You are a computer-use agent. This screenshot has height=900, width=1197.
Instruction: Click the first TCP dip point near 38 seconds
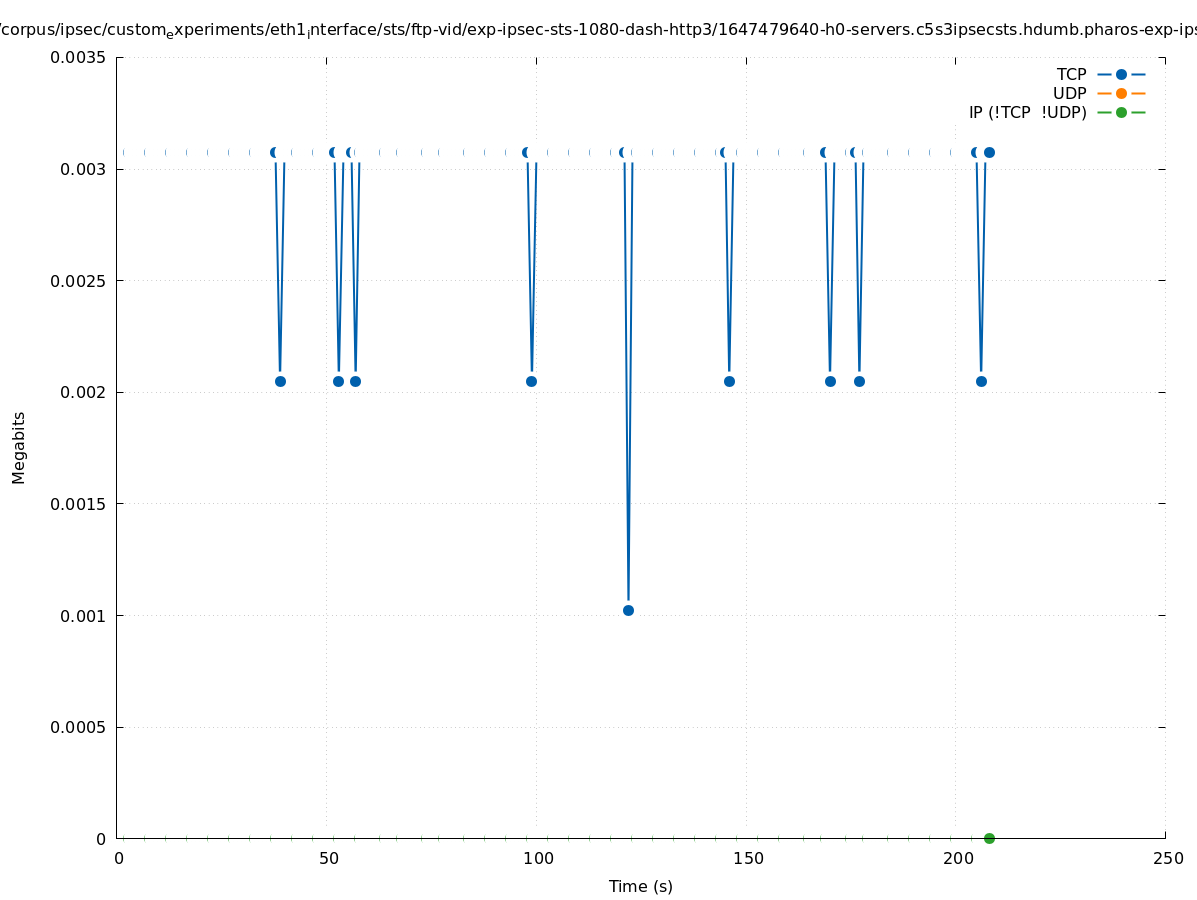[280, 381]
